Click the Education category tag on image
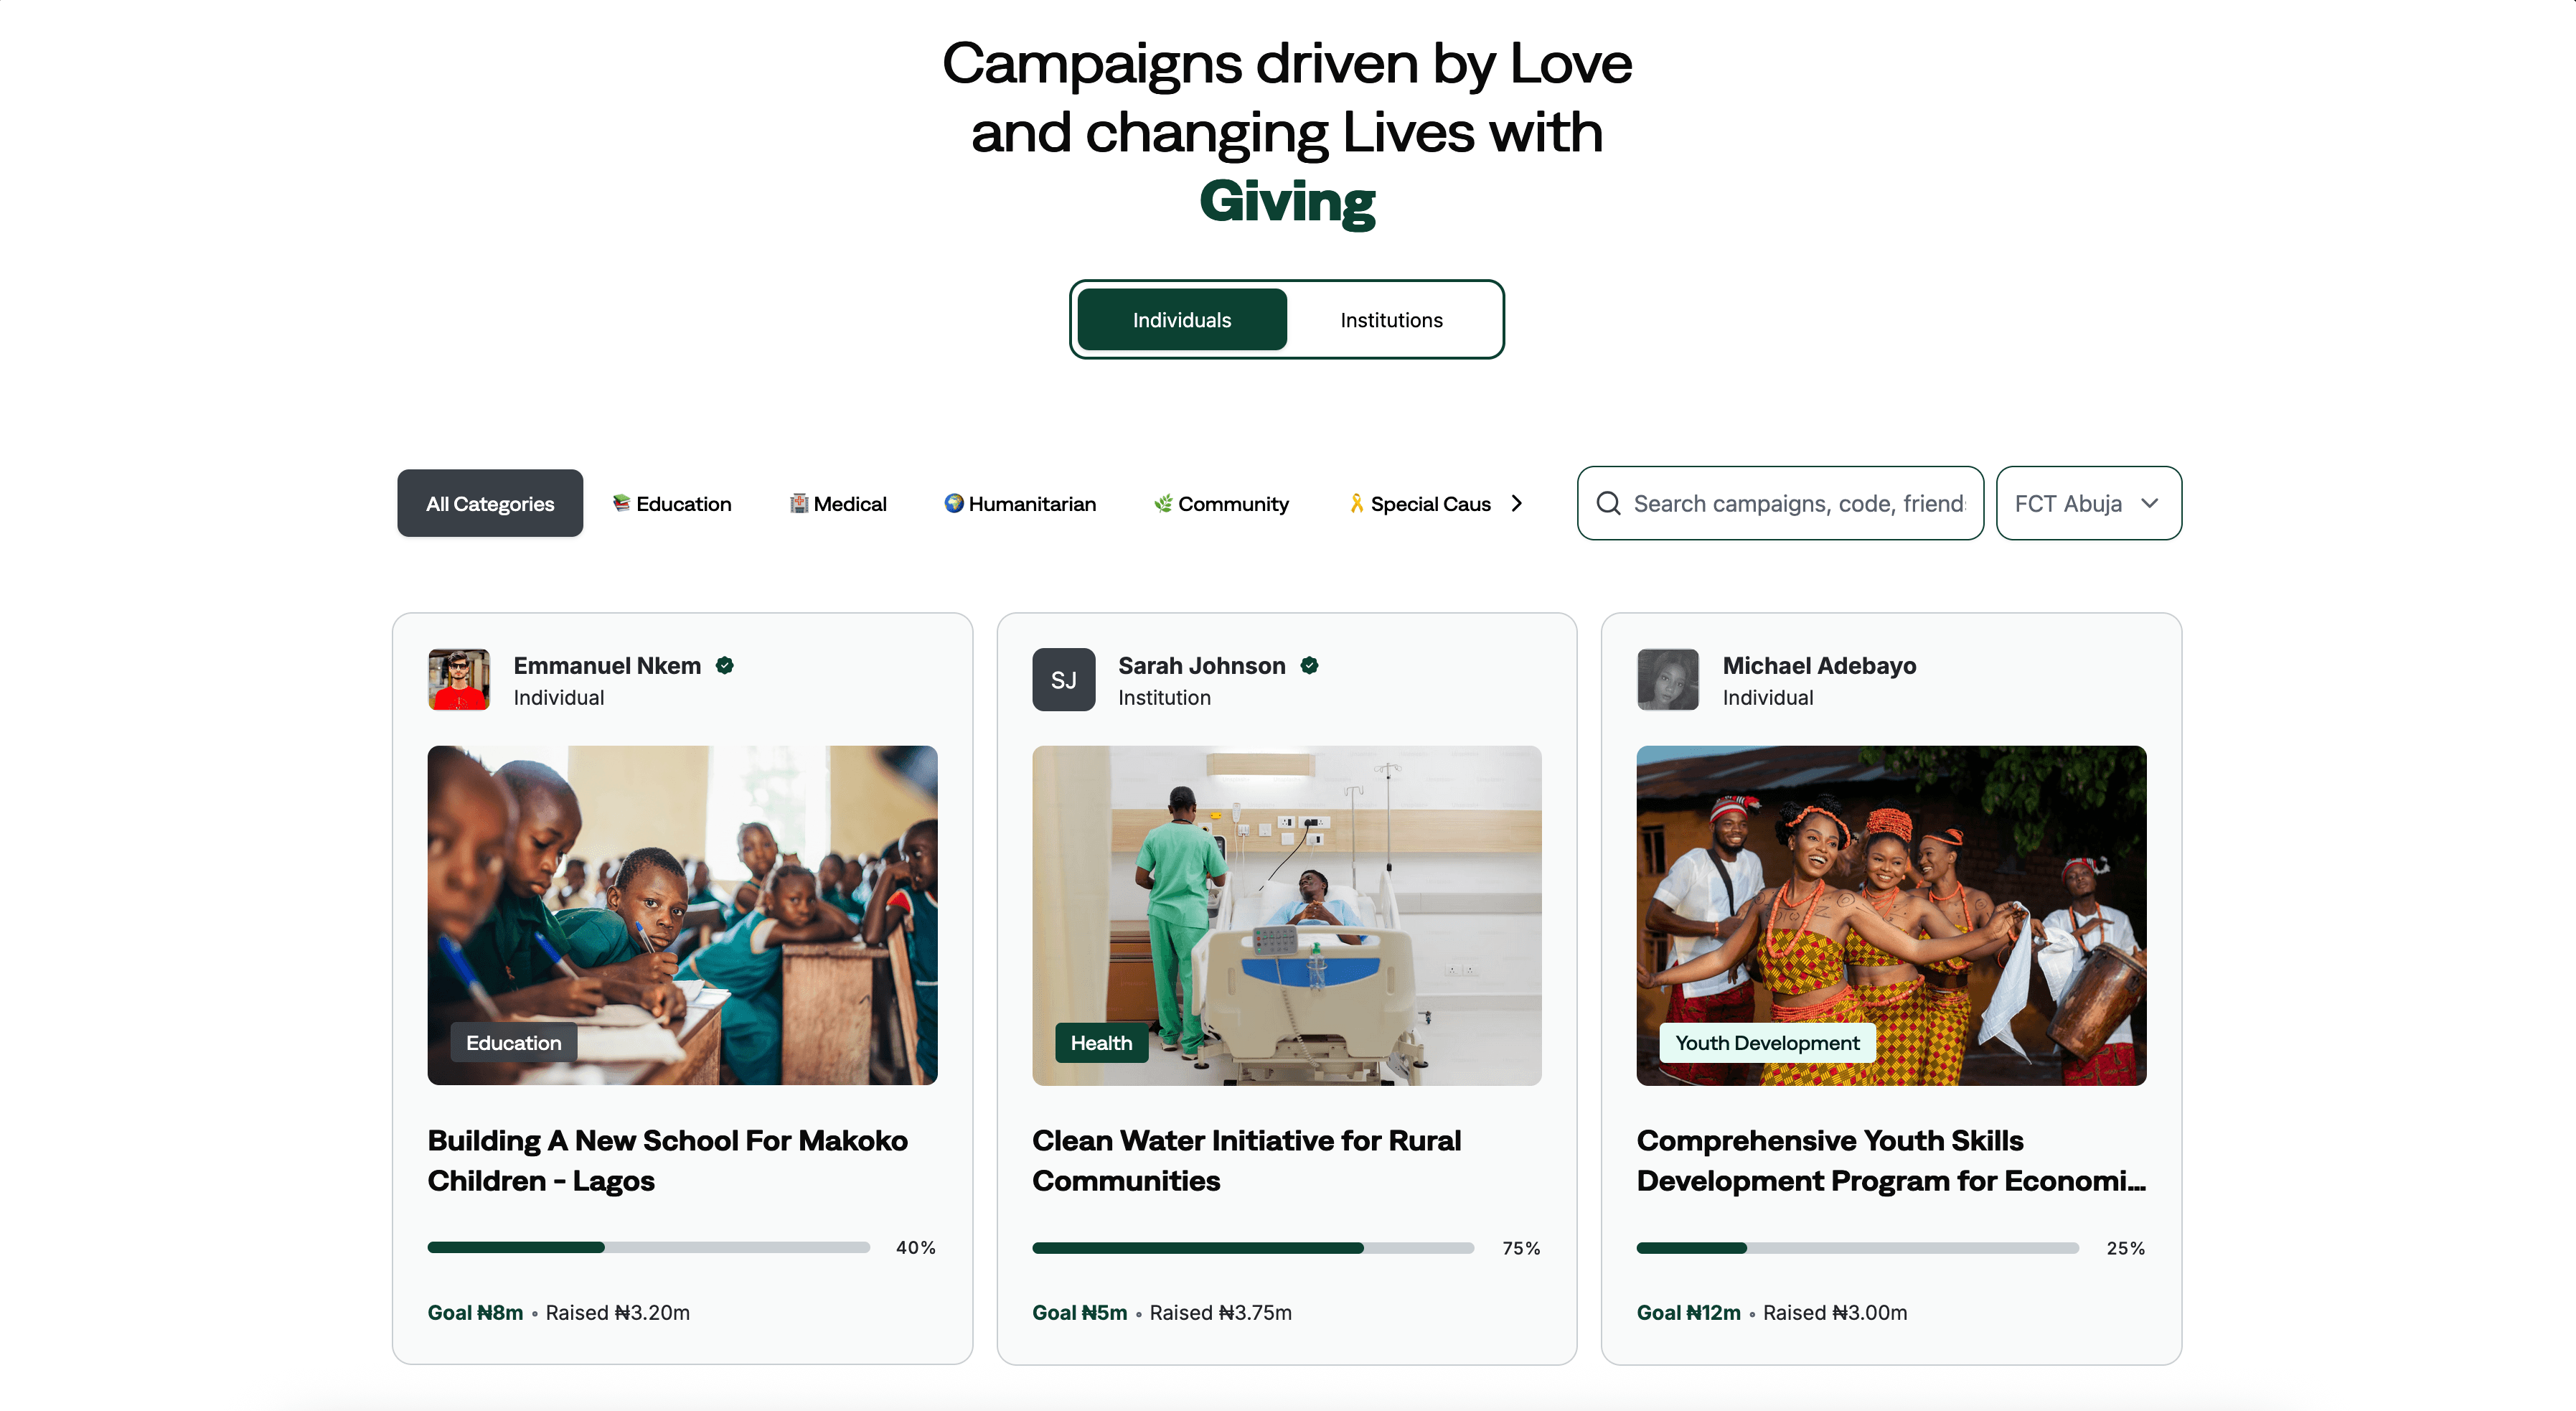Screen dimensions: 2576x1411 click(x=513, y=1042)
